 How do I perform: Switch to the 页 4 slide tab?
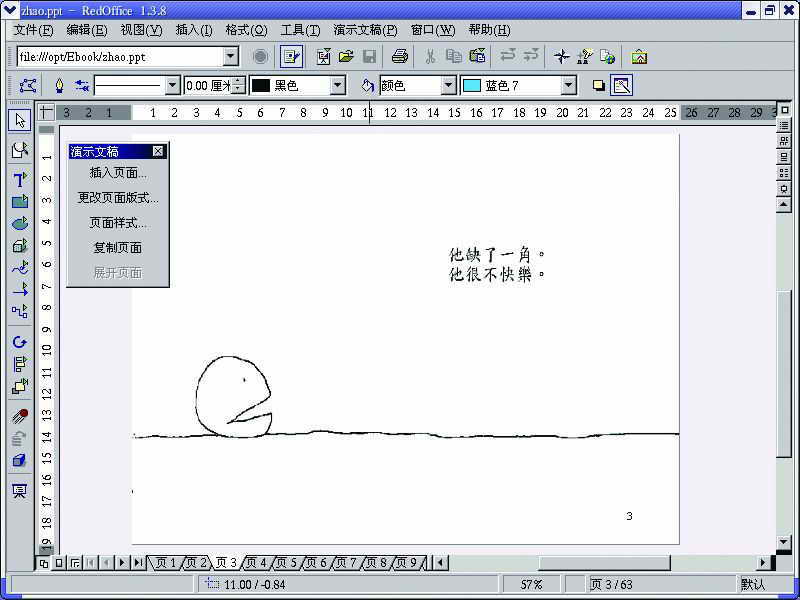(256, 563)
